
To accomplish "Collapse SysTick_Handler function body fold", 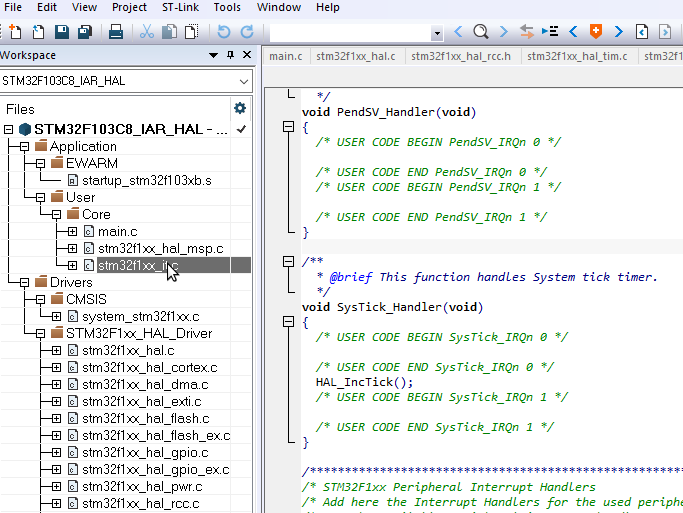I will 288,322.
